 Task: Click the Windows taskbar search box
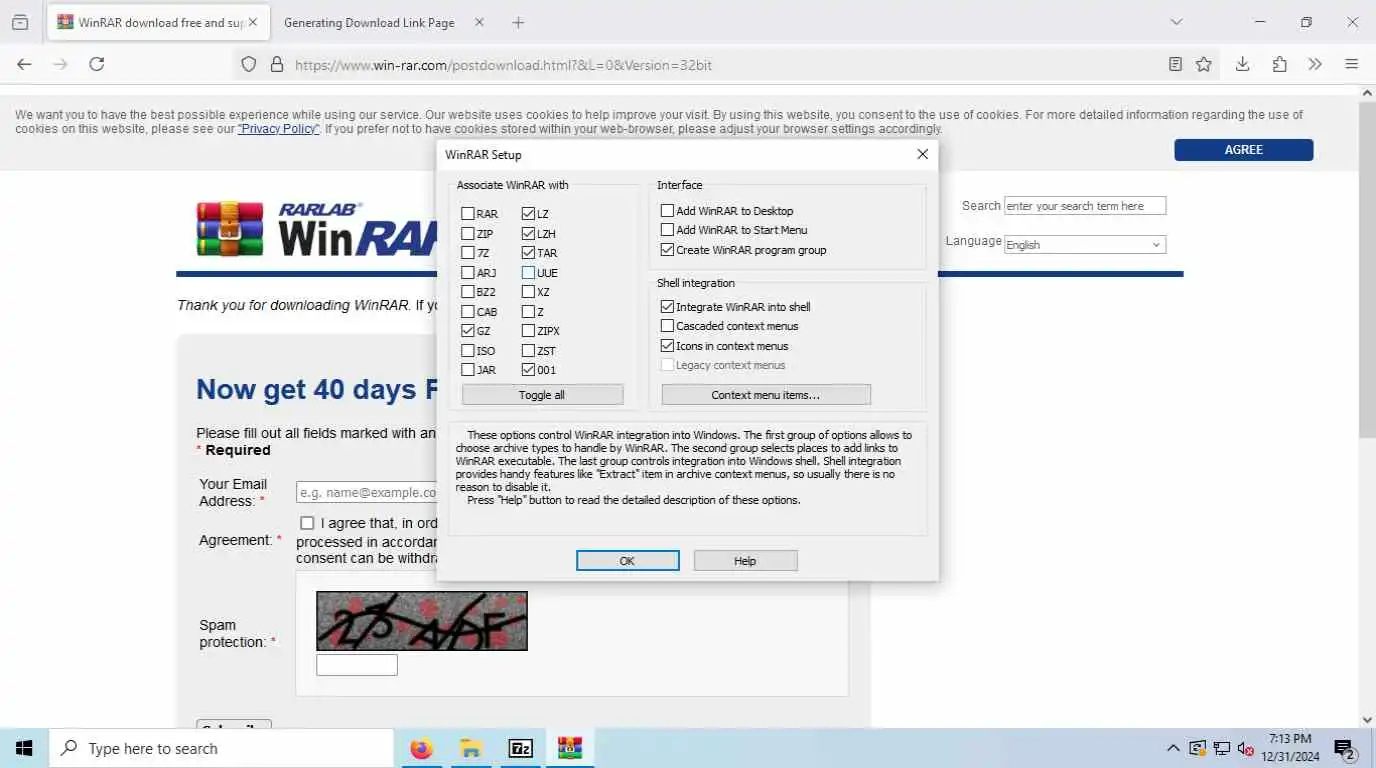point(221,748)
